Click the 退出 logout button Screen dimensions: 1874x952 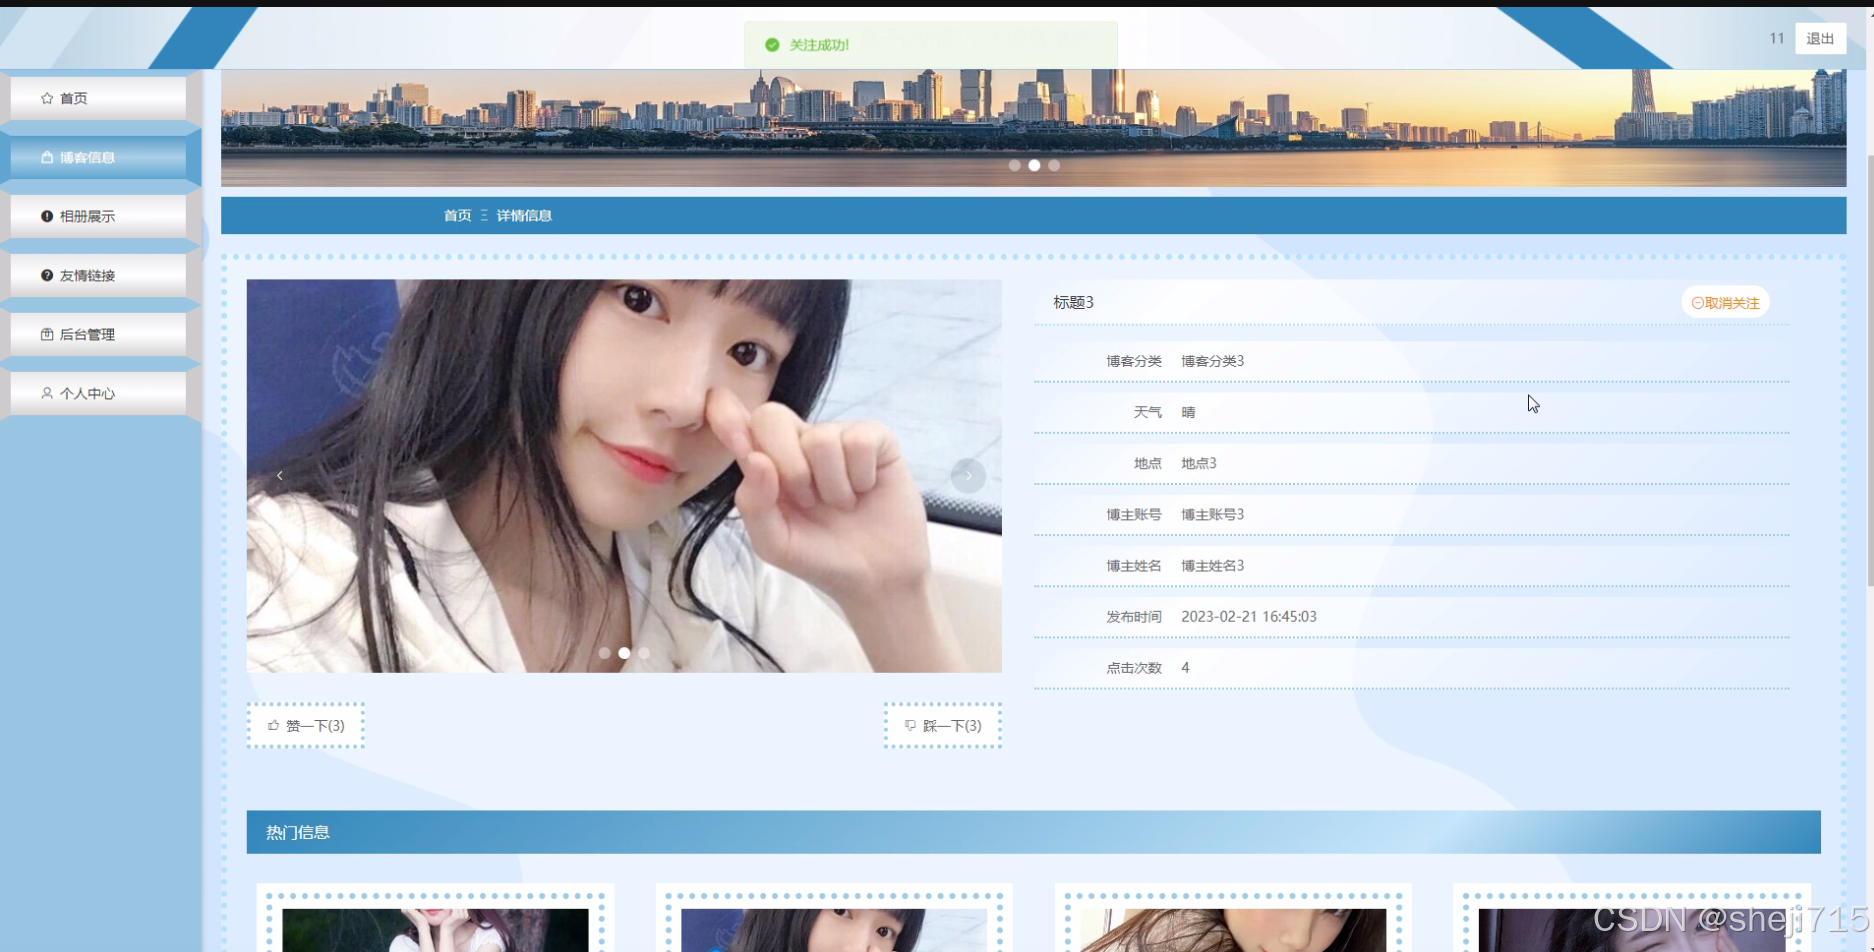(1820, 38)
